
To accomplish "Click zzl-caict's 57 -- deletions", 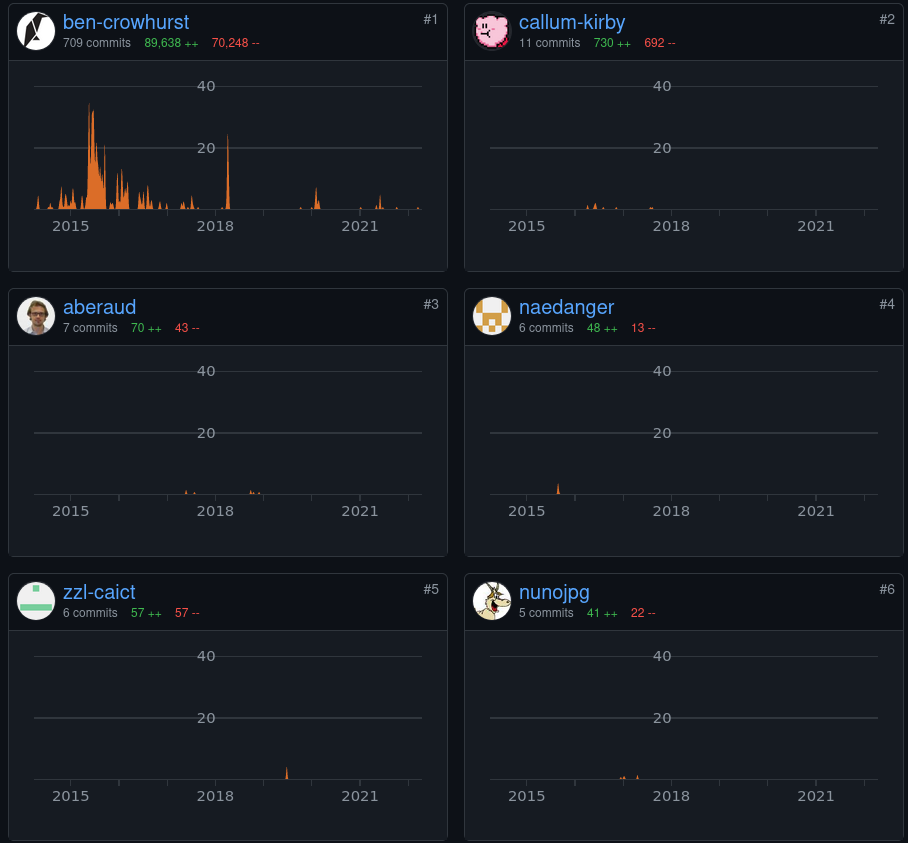I will (x=187, y=613).
